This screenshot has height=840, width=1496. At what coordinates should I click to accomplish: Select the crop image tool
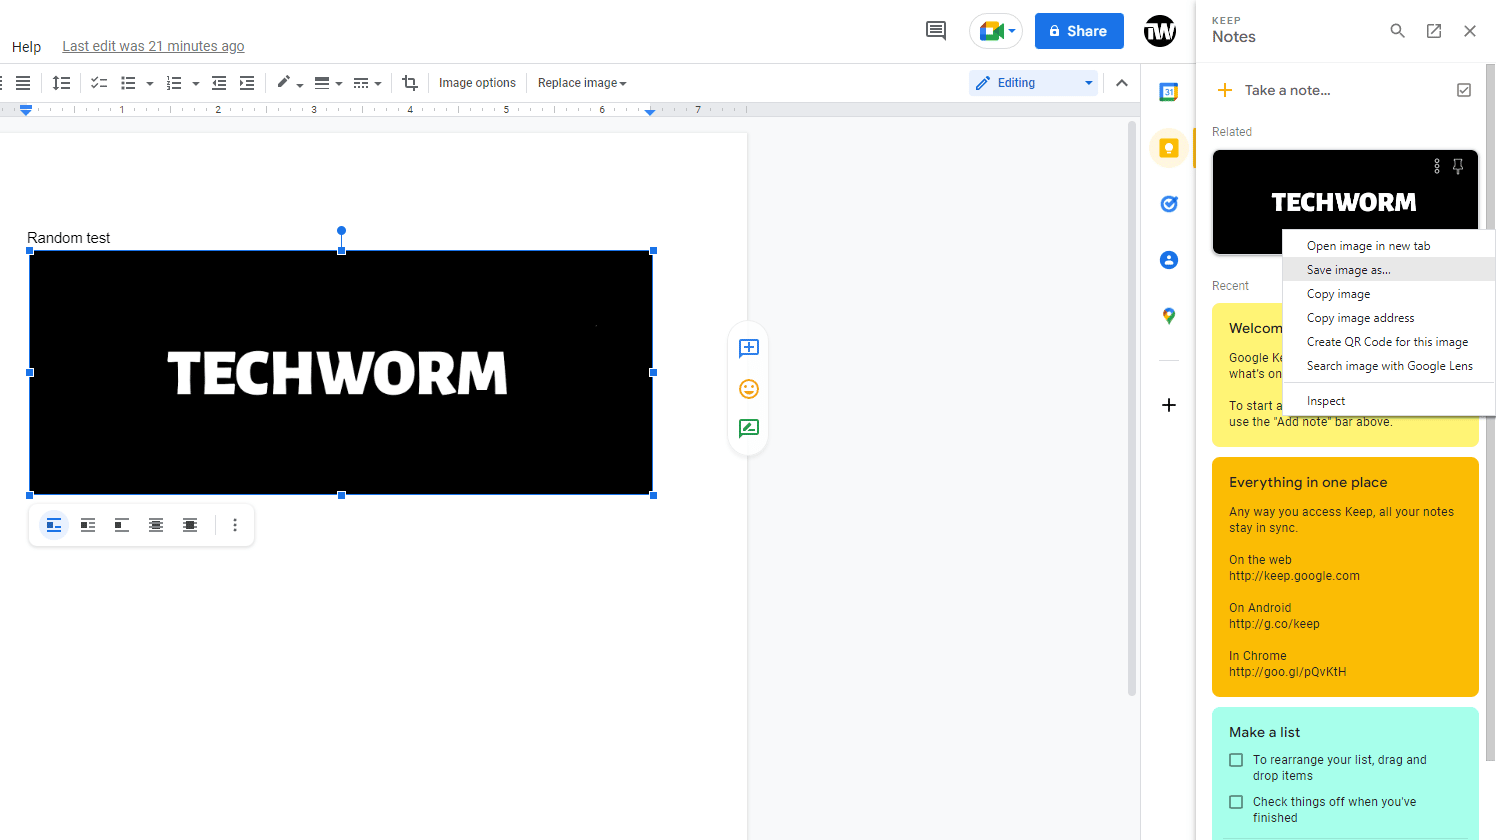(410, 83)
